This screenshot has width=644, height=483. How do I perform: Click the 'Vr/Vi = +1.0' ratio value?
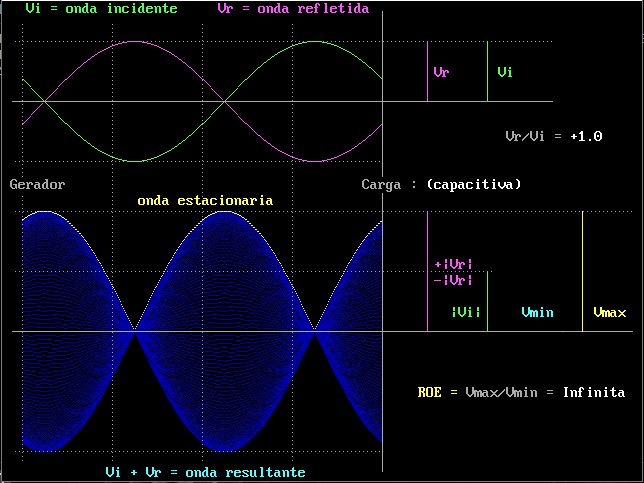coord(554,136)
